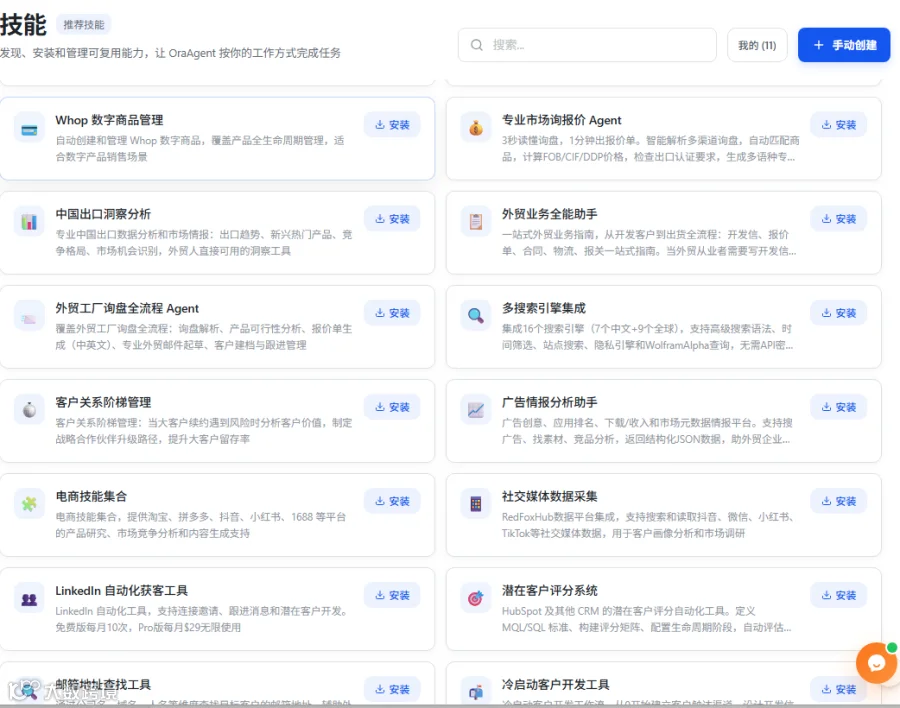Install 多搜索引擎集成 skill

click(839, 313)
